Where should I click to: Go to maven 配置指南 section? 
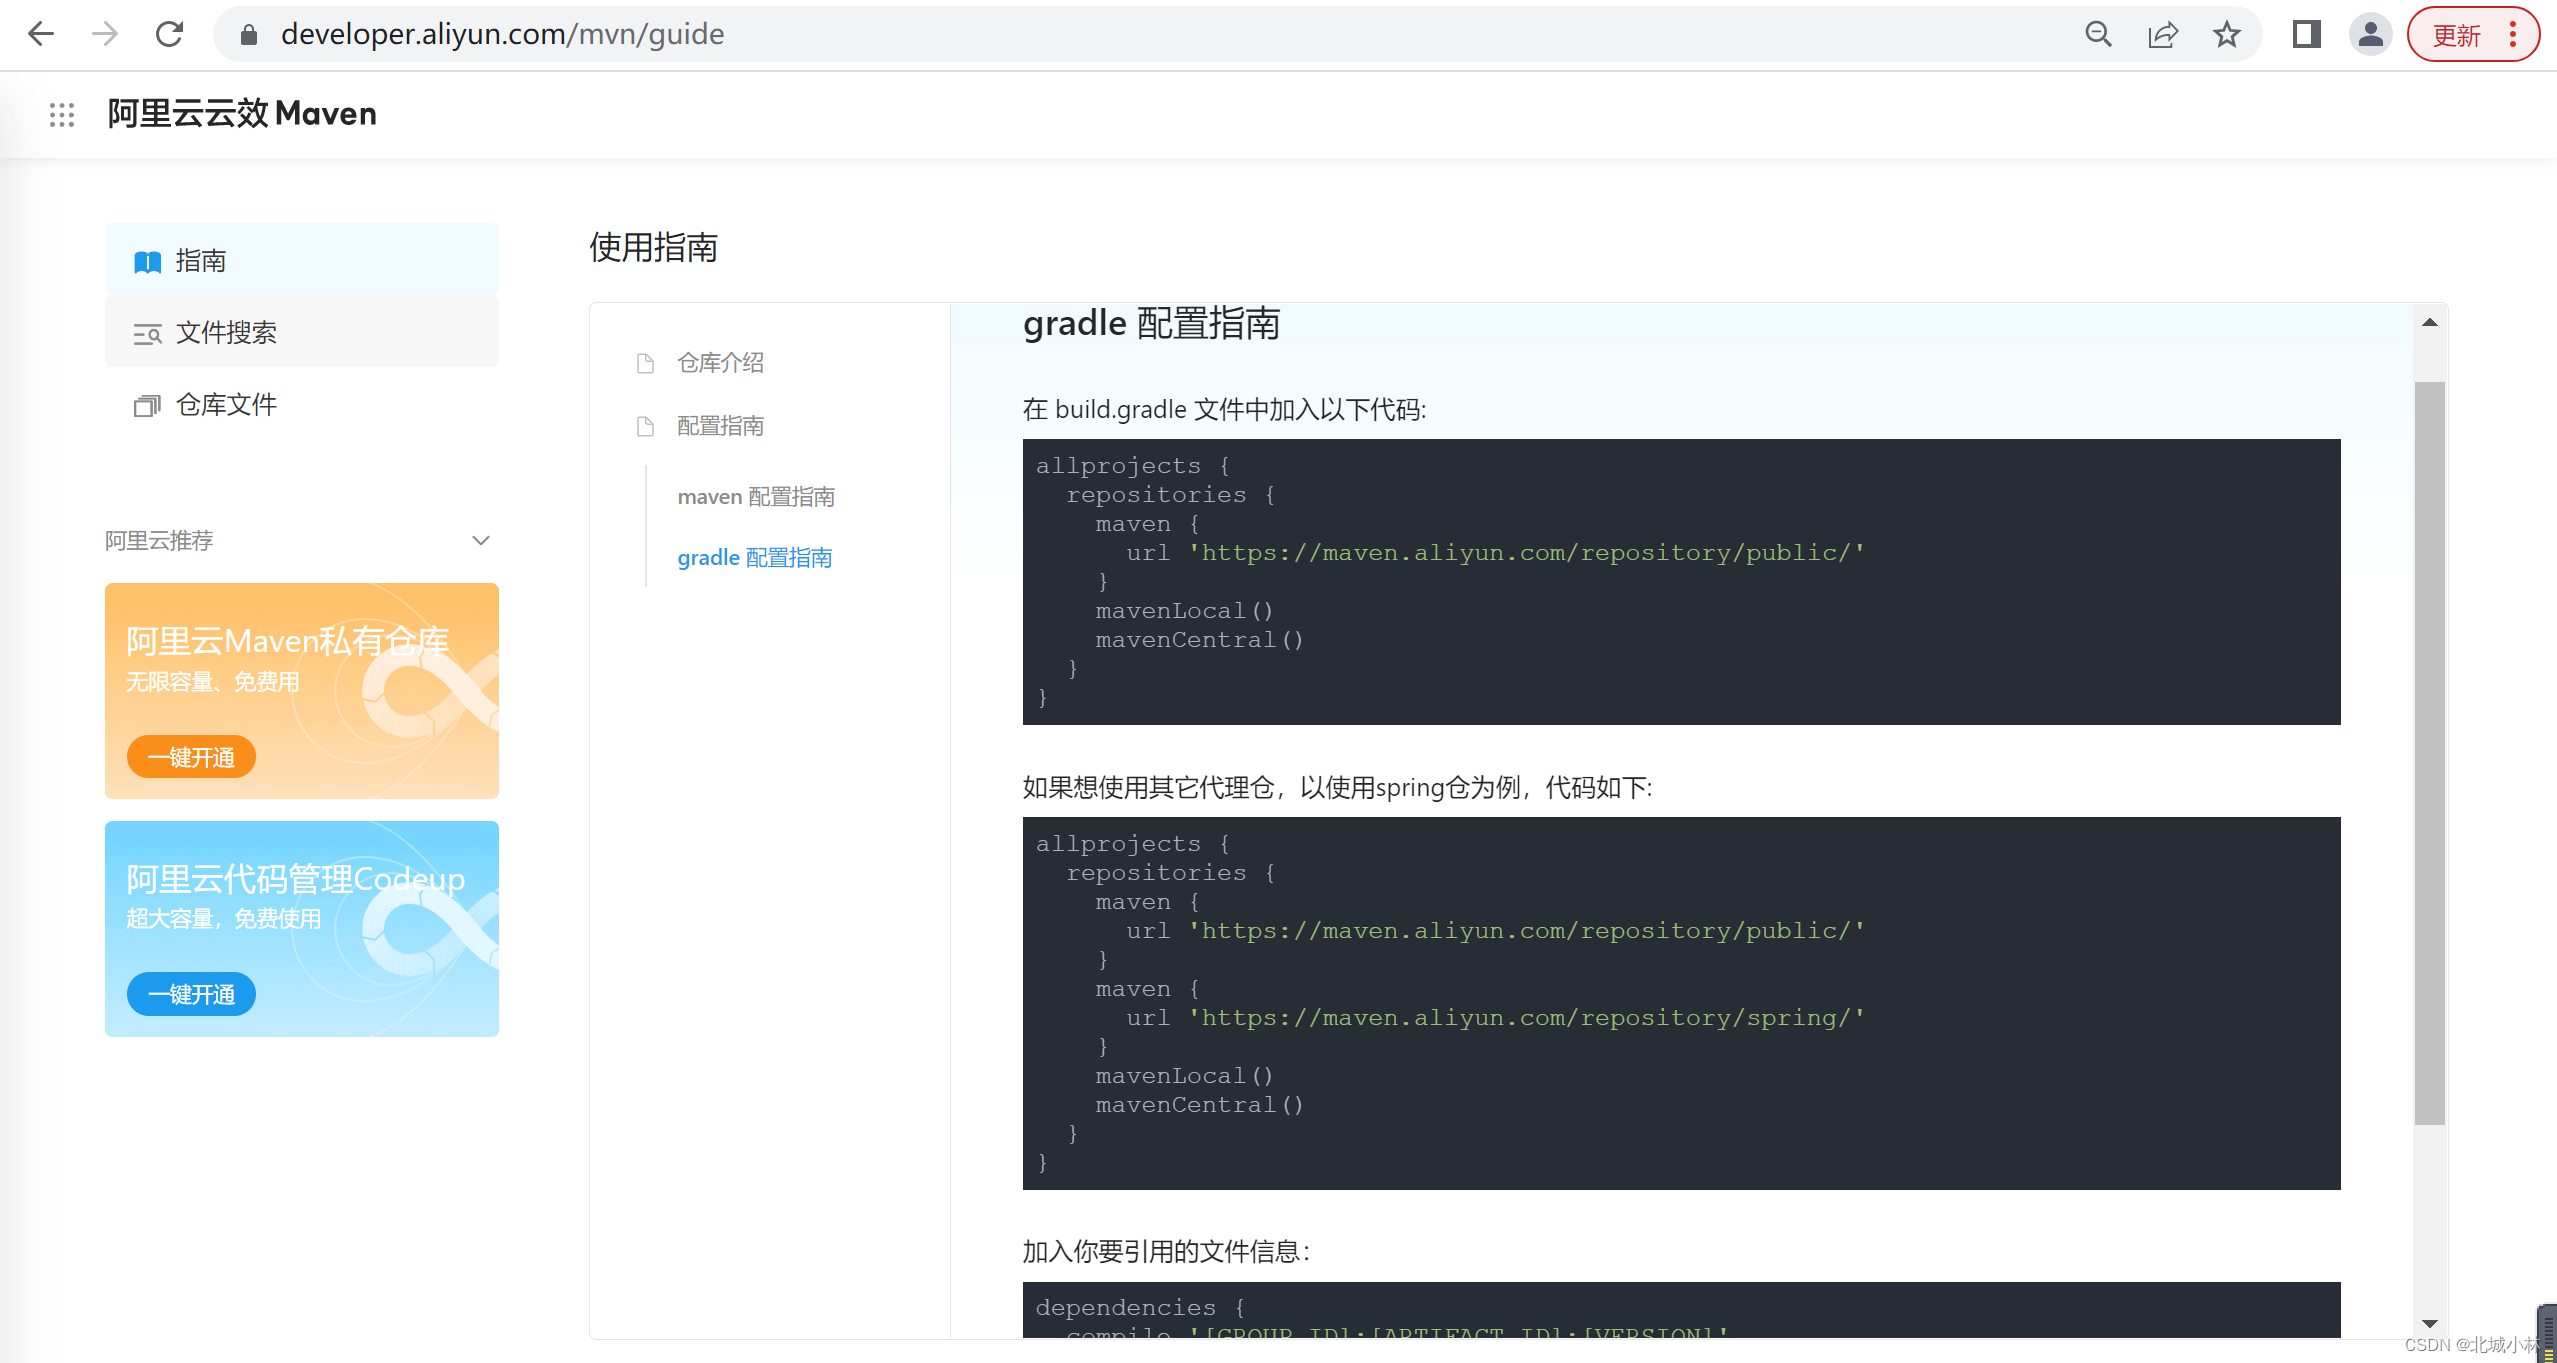click(756, 497)
